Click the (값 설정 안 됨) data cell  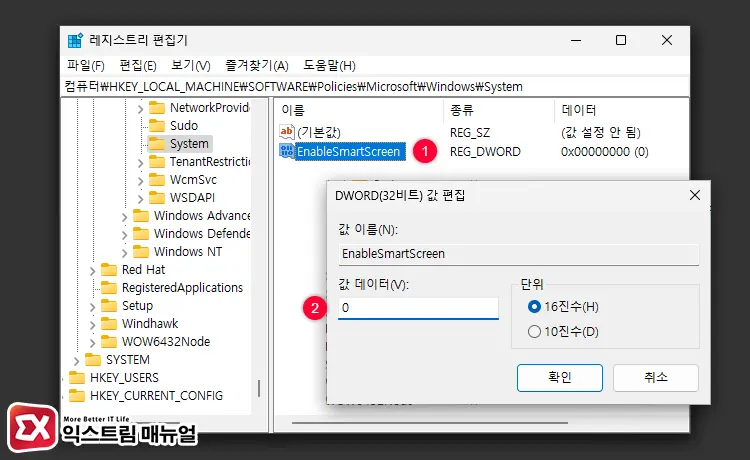[x=600, y=132]
